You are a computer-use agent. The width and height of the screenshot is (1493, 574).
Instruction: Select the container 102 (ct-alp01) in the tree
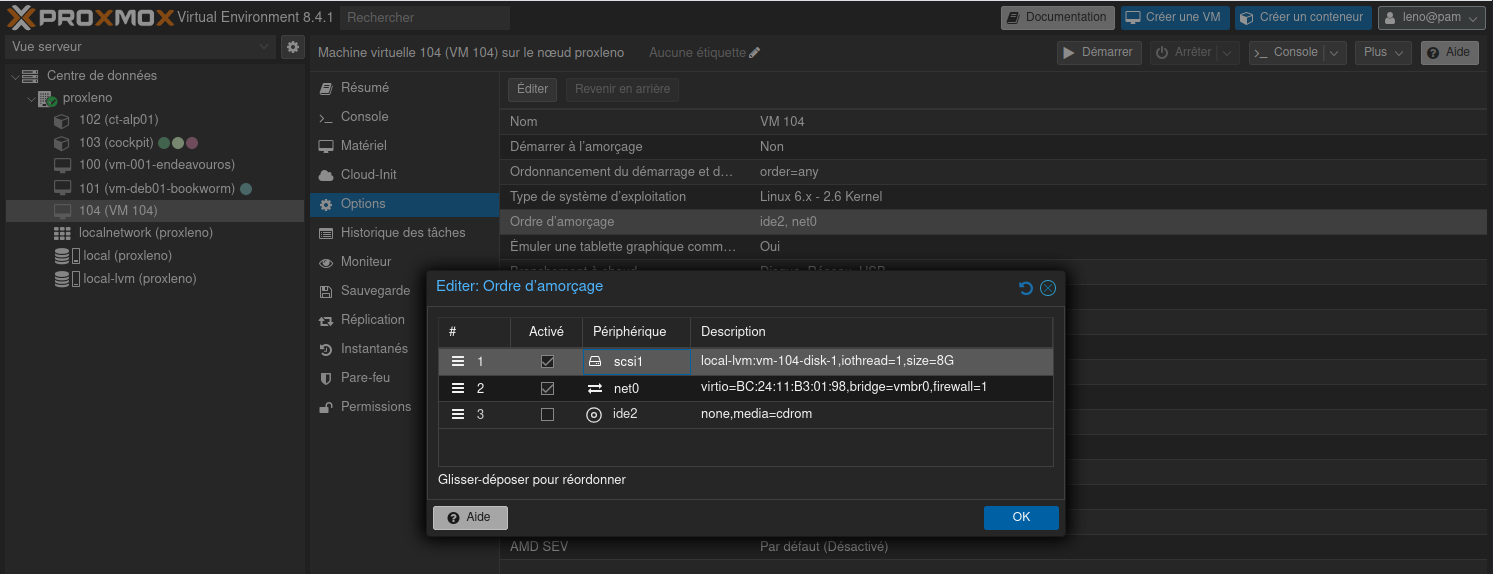[118, 120]
